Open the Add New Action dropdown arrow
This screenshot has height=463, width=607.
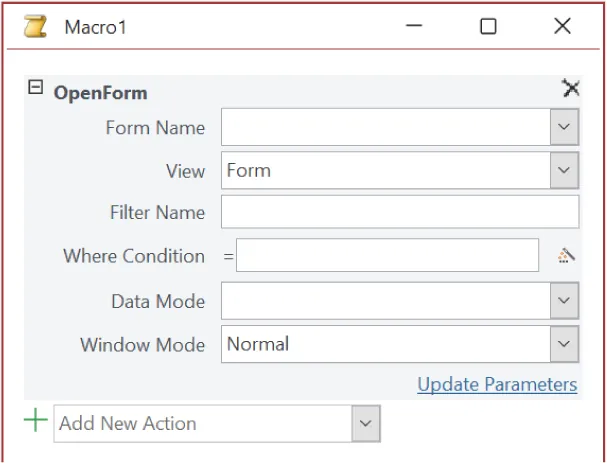365,423
